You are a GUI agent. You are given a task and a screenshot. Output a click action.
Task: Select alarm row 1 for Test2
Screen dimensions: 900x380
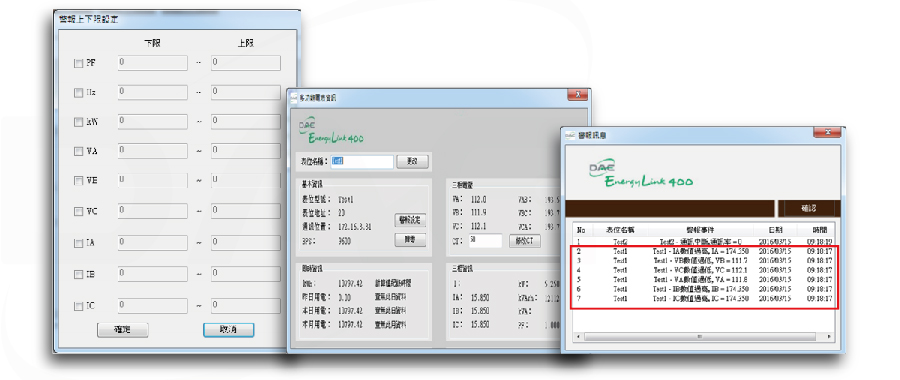pos(704,242)
